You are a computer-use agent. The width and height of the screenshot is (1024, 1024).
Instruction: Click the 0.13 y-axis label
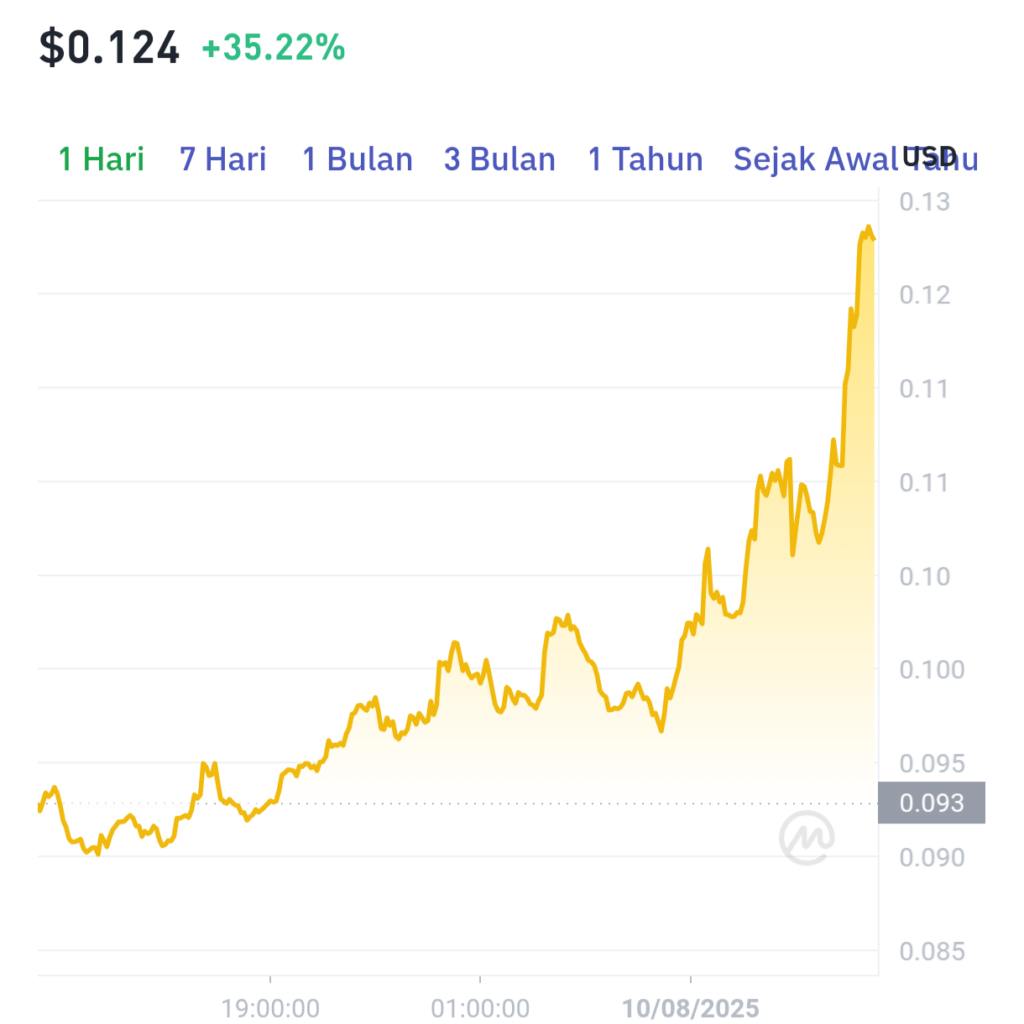pos(924,202)
